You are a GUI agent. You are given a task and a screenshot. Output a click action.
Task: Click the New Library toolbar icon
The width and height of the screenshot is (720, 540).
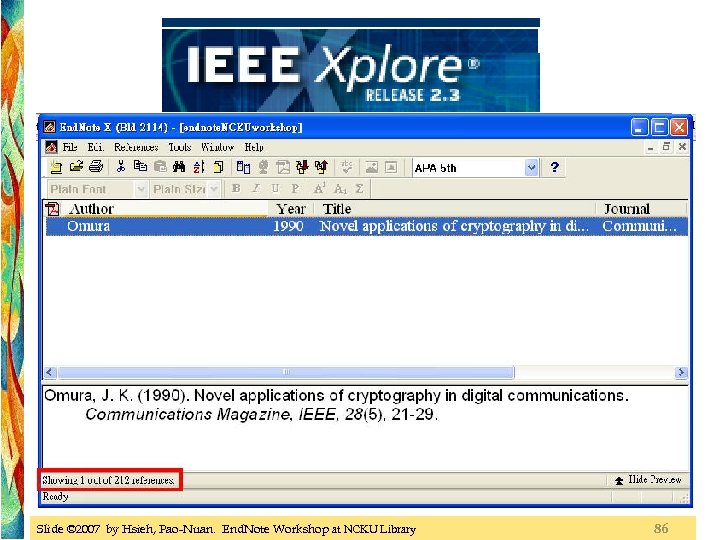56,167
